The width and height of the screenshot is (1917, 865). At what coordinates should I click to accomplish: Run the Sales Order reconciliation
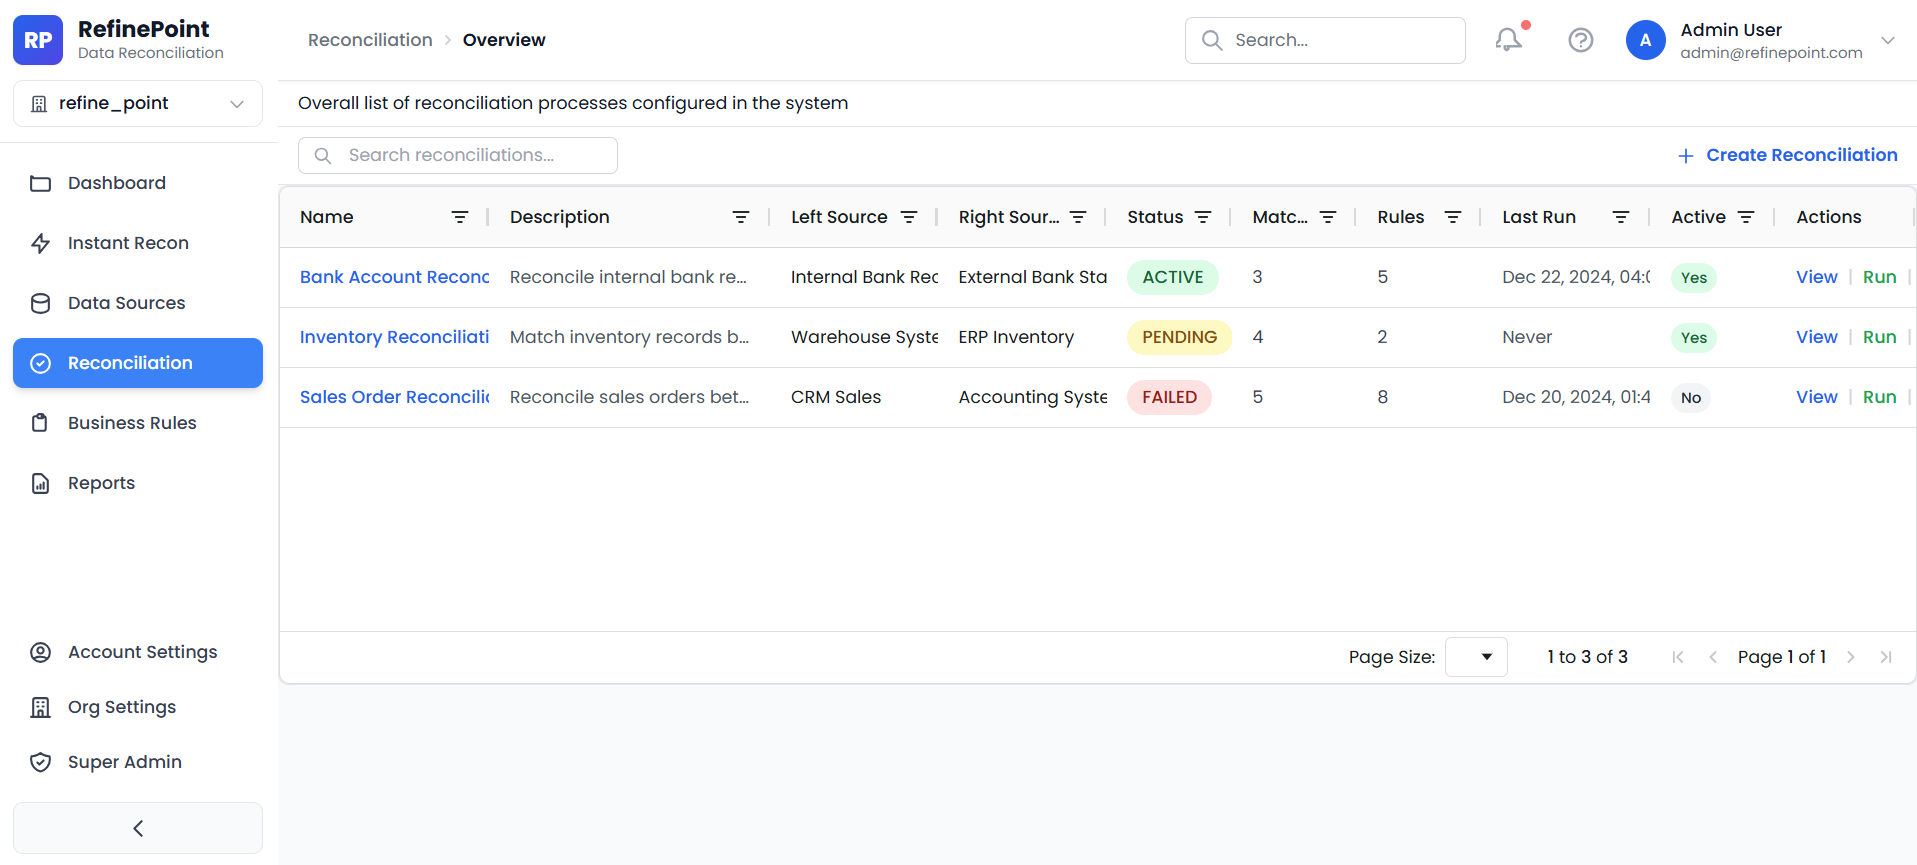[1879, 397]
